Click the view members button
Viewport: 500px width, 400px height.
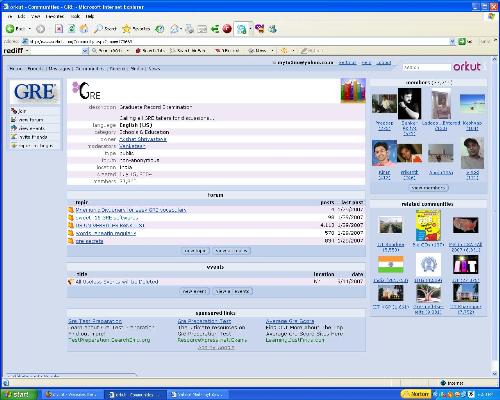pyautogui.click(x=429, y=188)
